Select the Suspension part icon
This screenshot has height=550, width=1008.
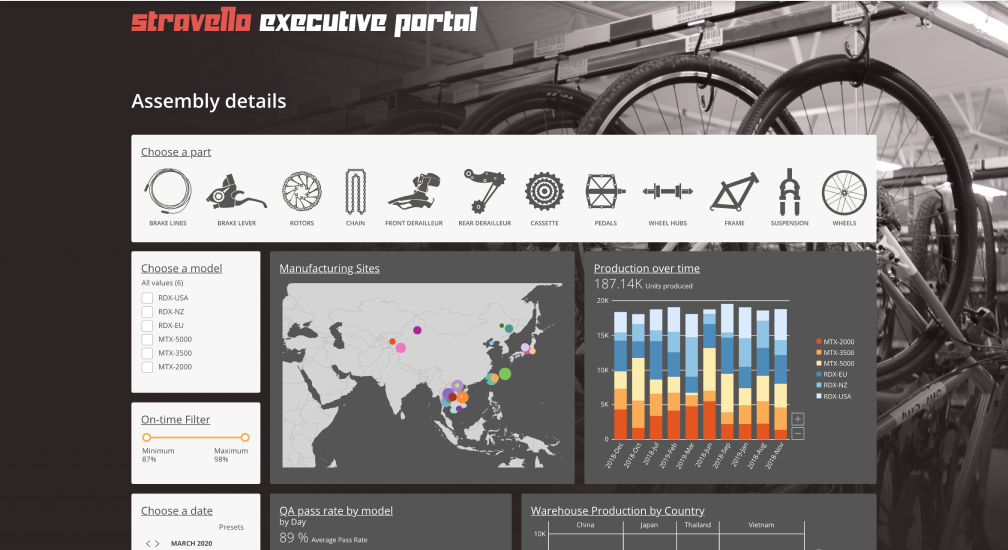(x=789, y=191)
